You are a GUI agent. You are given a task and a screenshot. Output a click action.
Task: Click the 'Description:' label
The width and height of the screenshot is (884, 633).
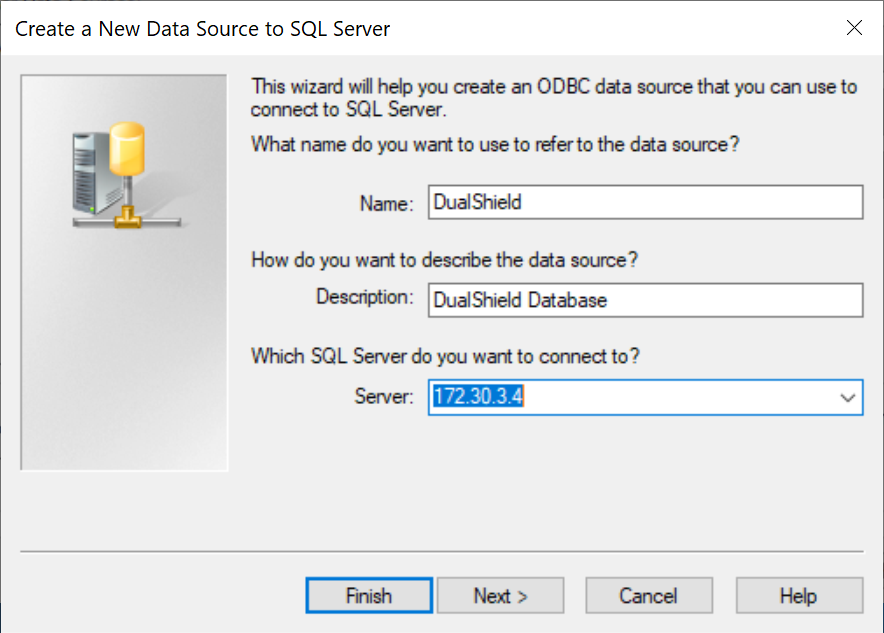[364, 297]
